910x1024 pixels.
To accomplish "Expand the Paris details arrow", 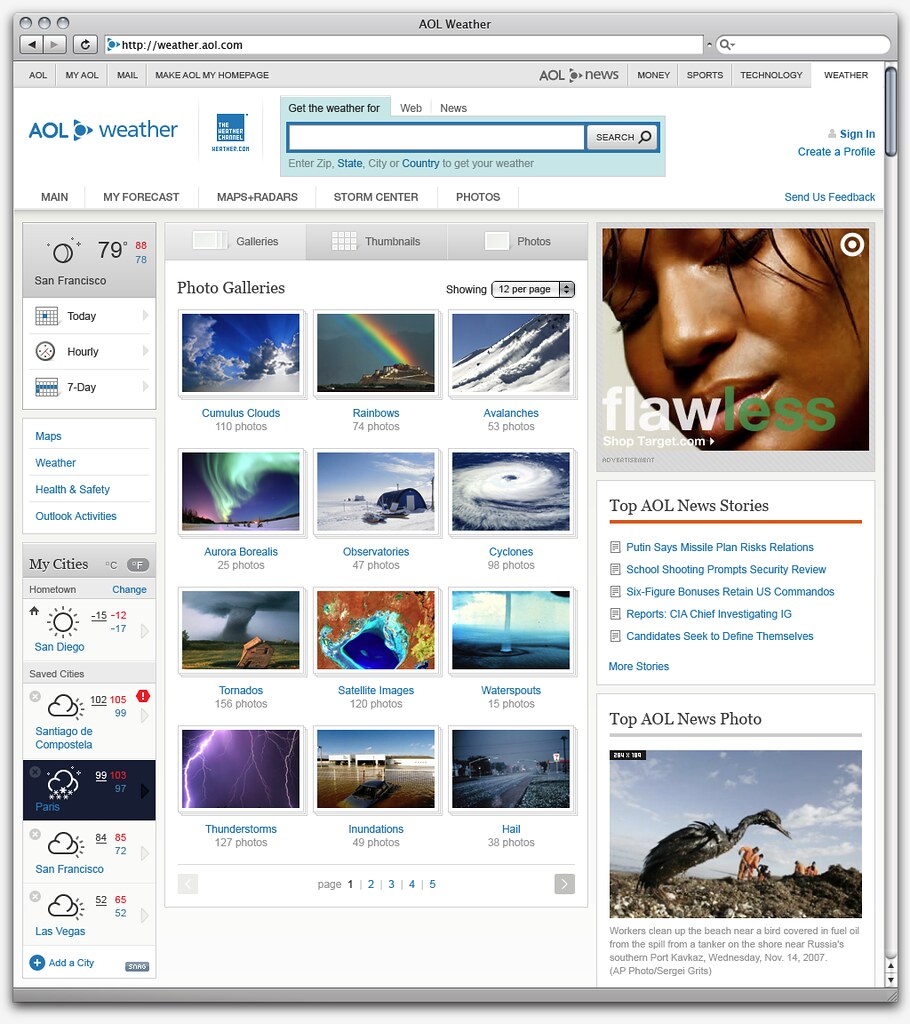I will (x=145, y=791).
